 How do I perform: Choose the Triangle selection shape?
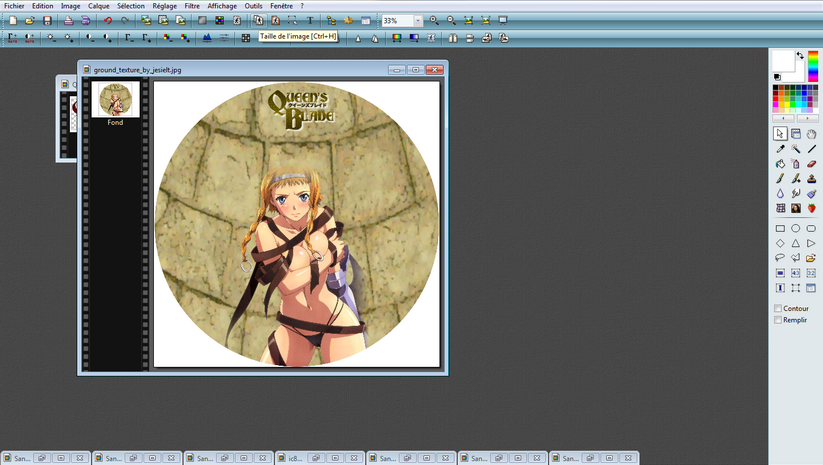(796, 243)
